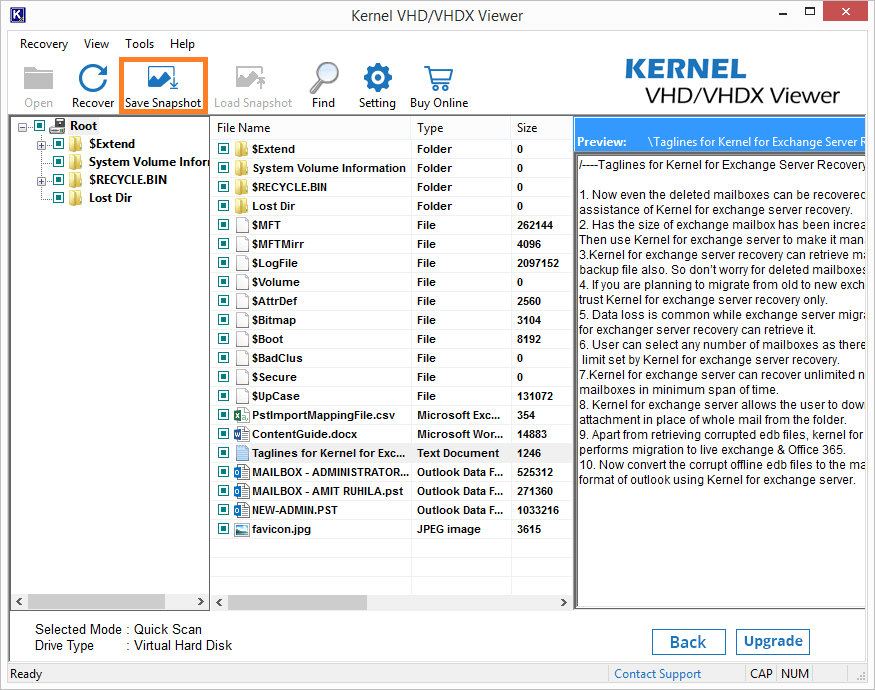Click the folder icon of $RECYCLE.BIN in file list
The image size is (875, 690).
242,187
